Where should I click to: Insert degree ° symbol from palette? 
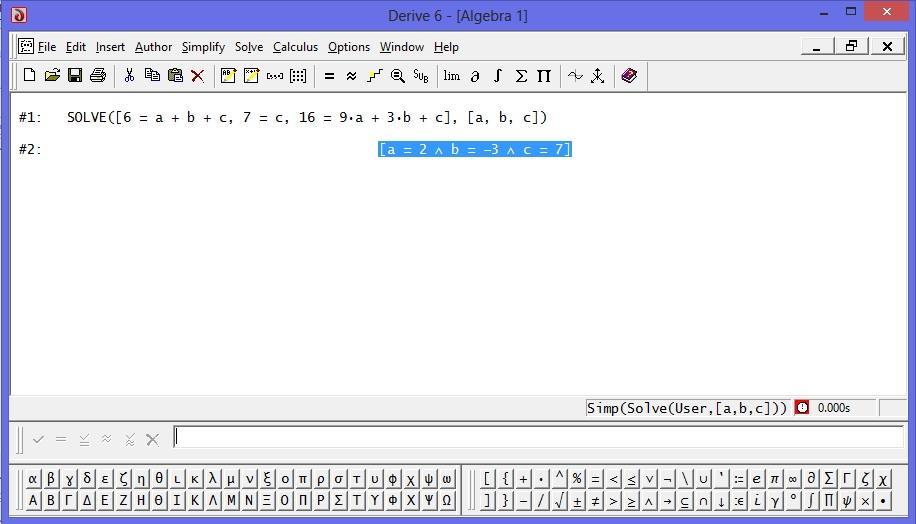[793, 500]
